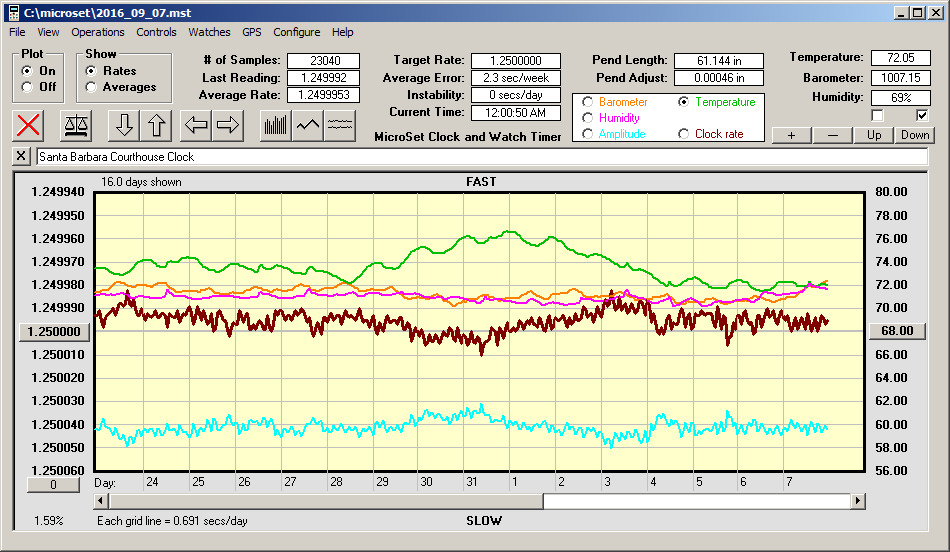The width and height of the screenshot is (950, 552).
Task: Click the Up button
Action: pyautogui.click(x=874, y=135)
